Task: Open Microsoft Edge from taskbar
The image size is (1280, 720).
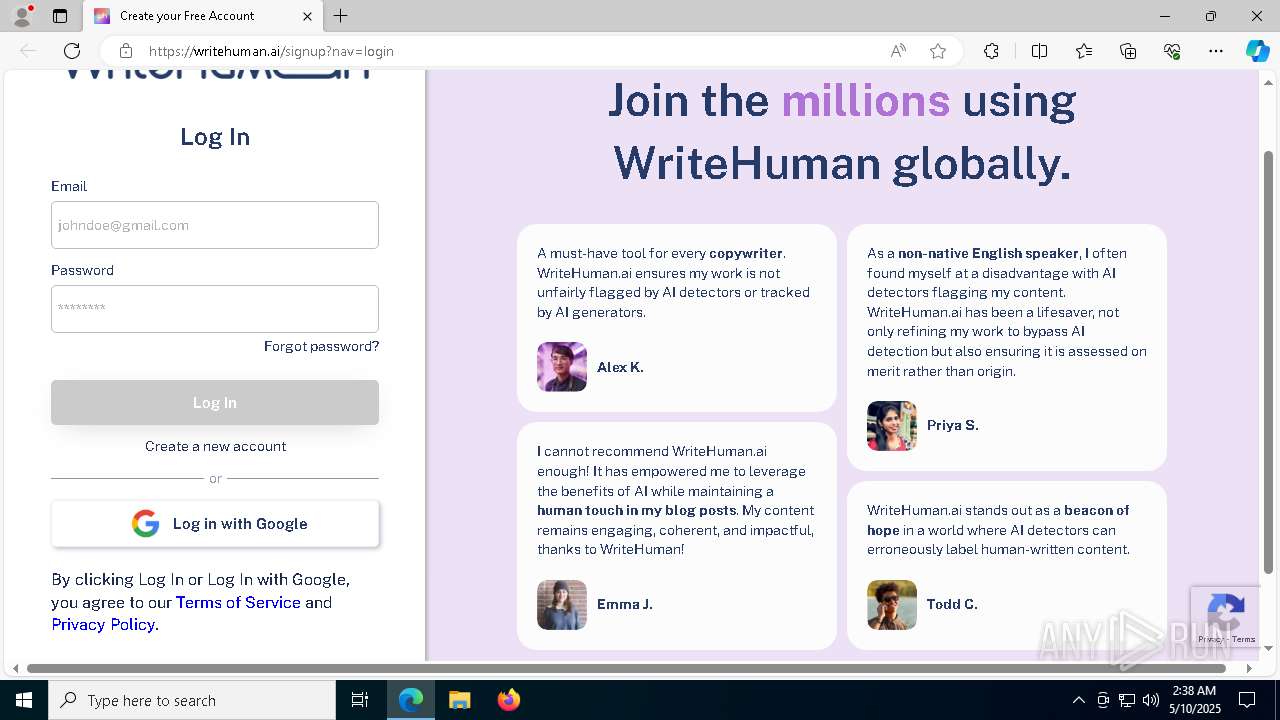Action: [x=411, y=700]
